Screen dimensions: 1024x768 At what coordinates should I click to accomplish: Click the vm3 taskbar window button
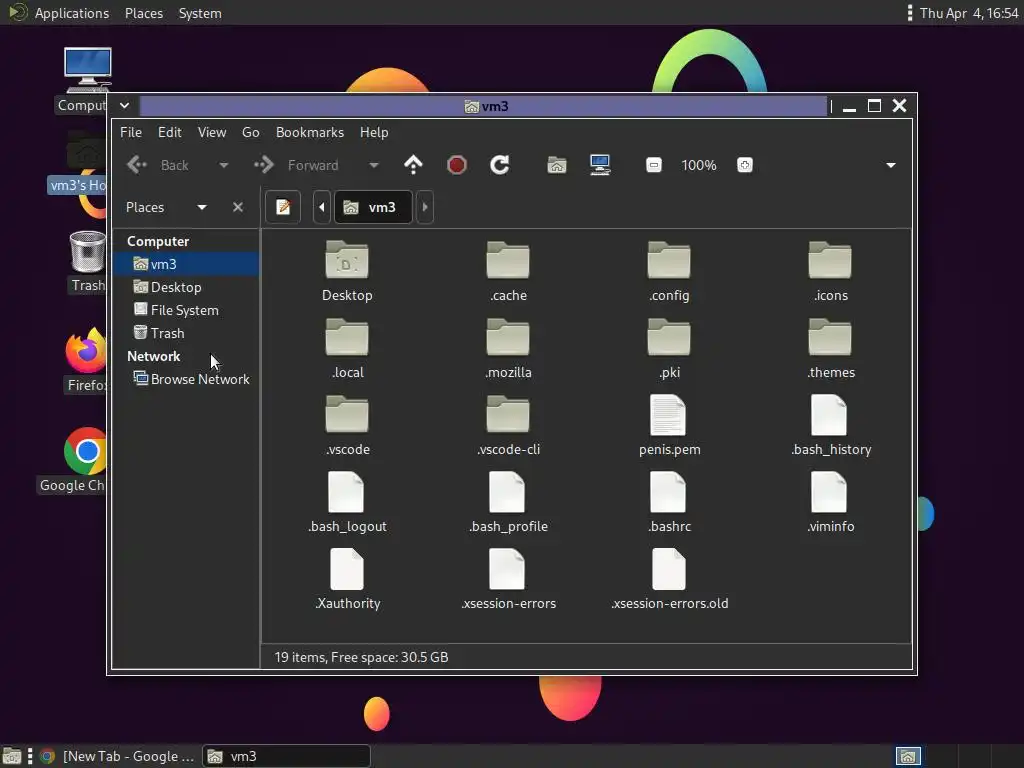pyautogui.click(x=286, y=756)
